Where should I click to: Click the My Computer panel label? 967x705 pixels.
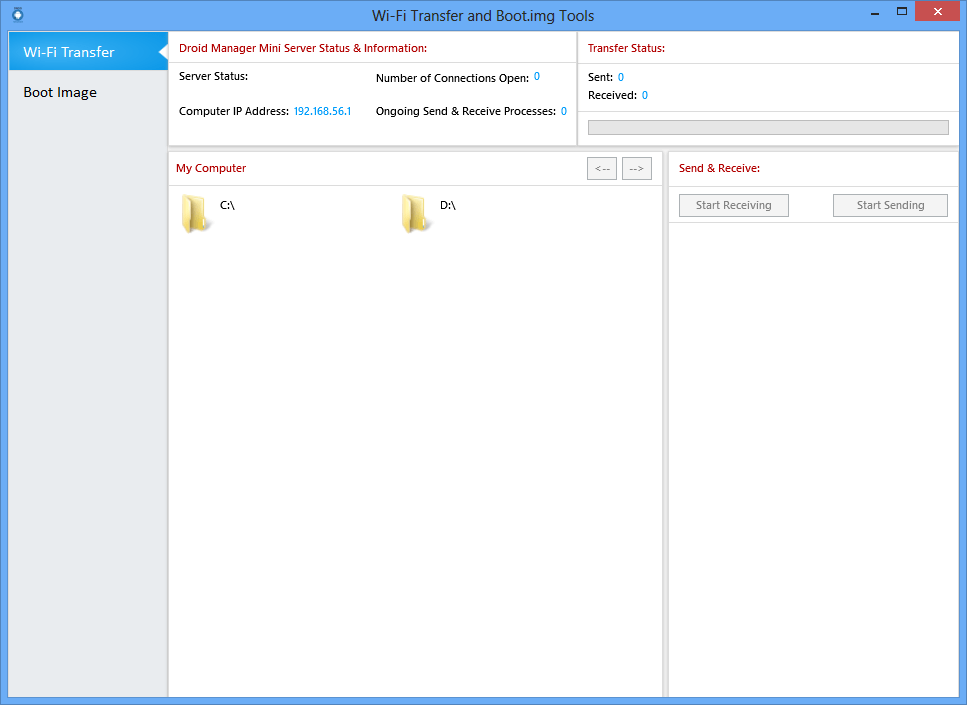[210, 168]
